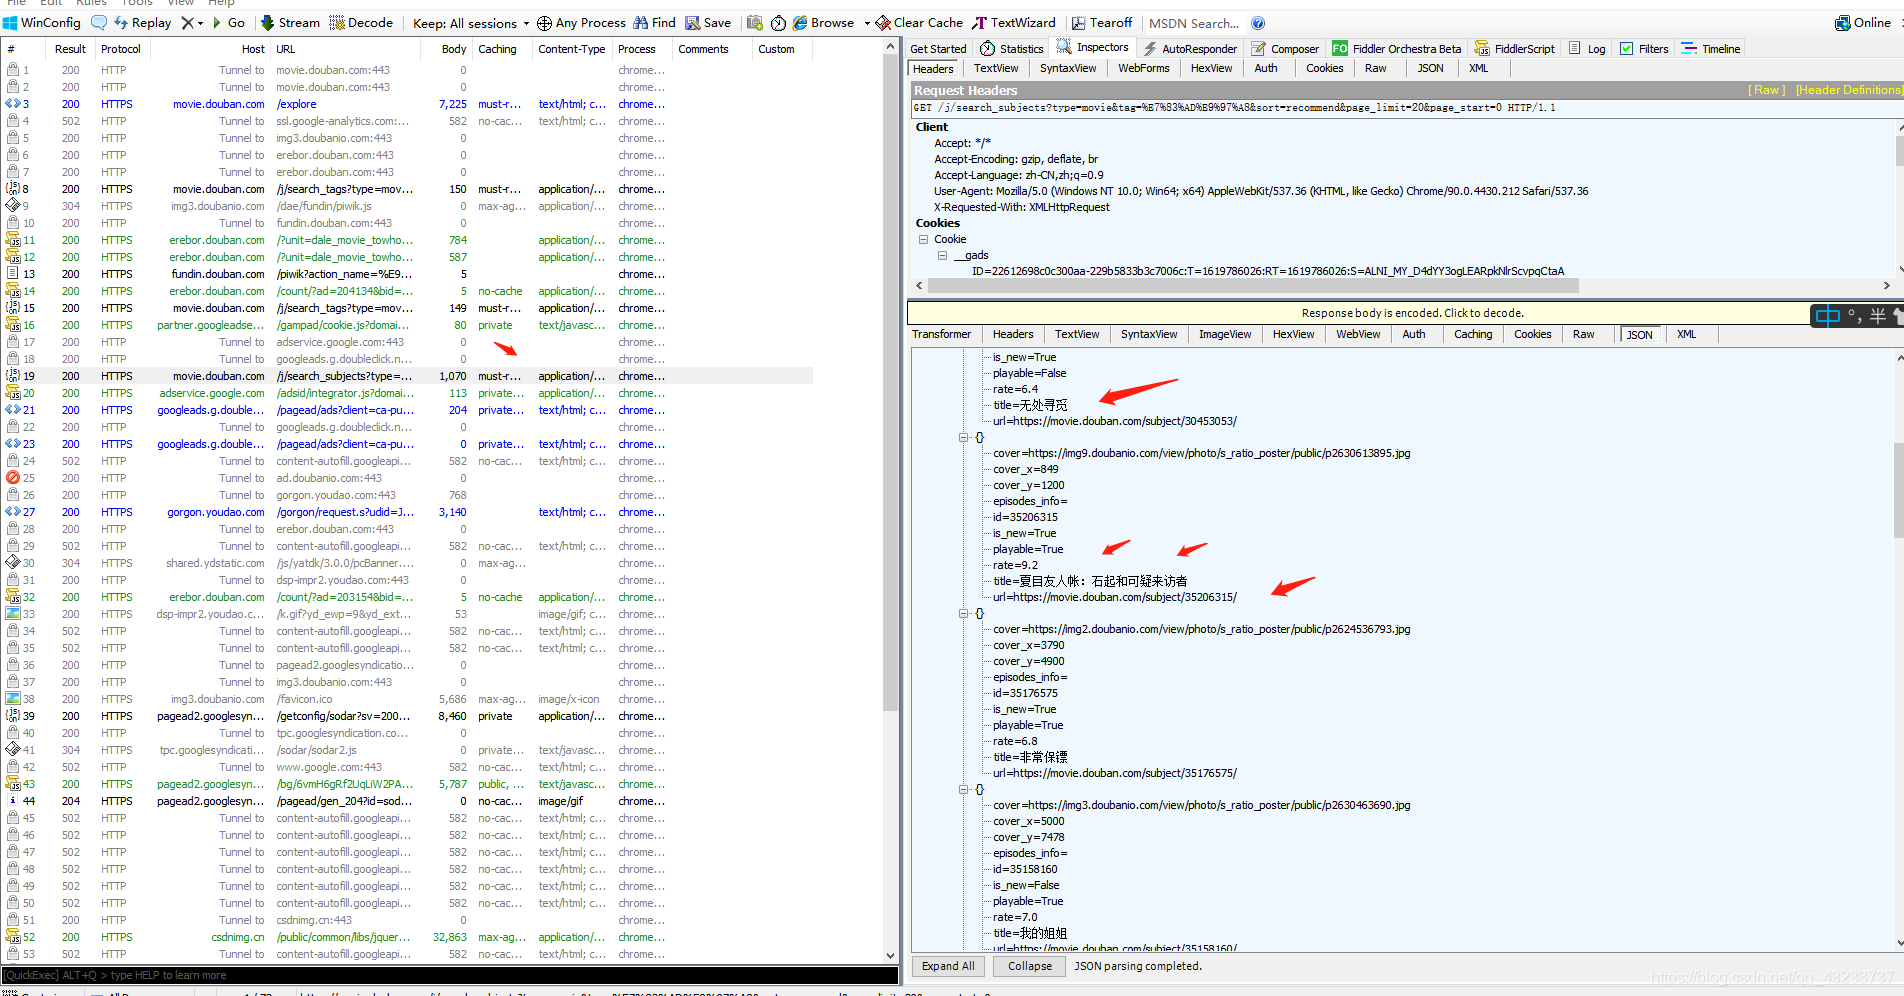The height and width of the screenshot is (996, 1904).
Task: Open the Browse dropdown arrow
Action: click(x=867, y=23)
